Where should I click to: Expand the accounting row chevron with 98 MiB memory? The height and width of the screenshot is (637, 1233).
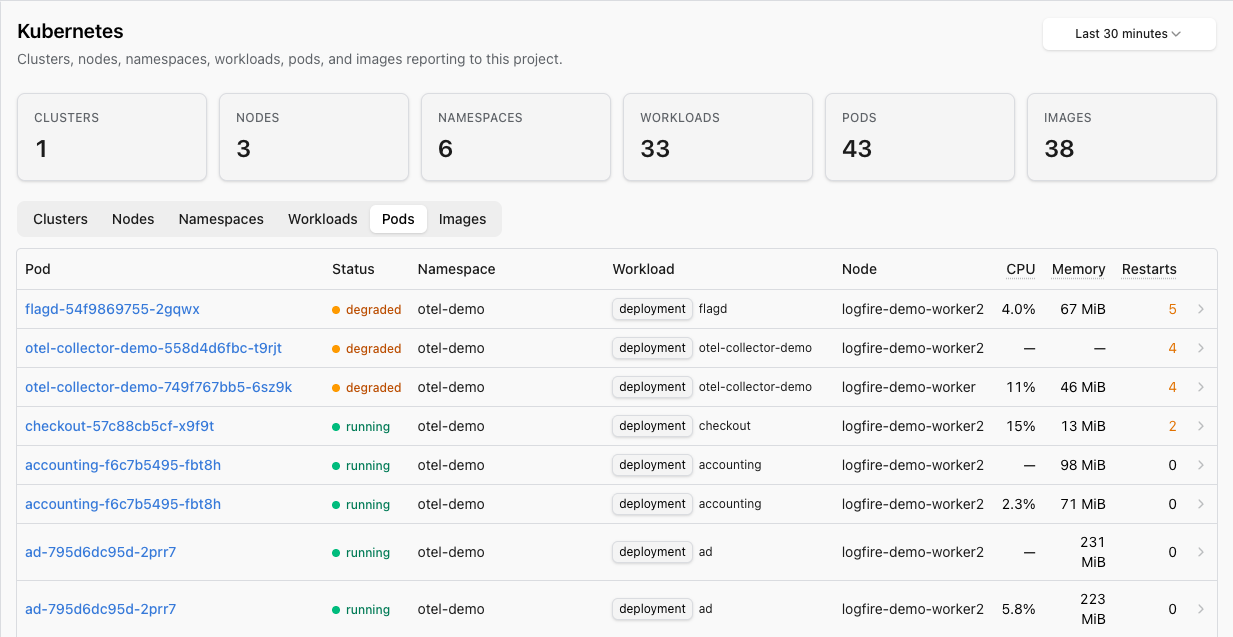1201,465
